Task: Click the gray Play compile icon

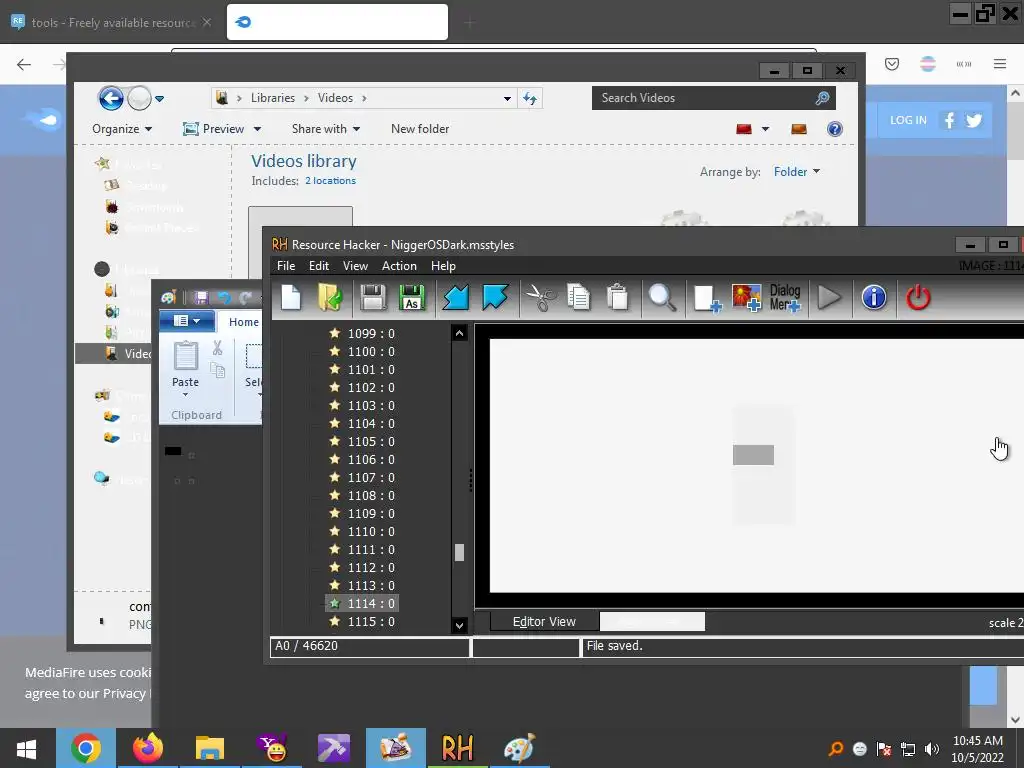Action: pyautogui.click(x=829, y=298)
